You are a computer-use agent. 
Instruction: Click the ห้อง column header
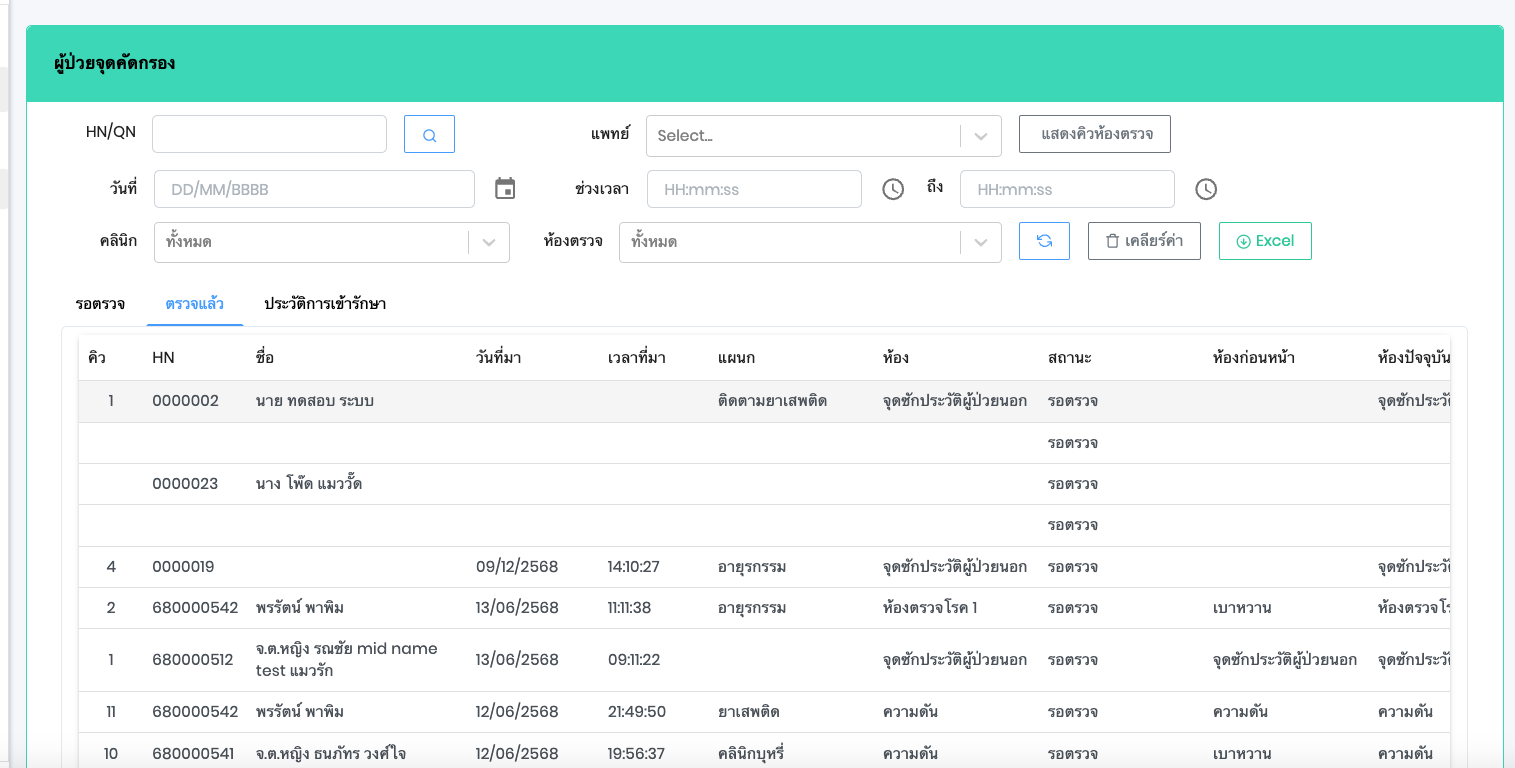click(896, 358)
